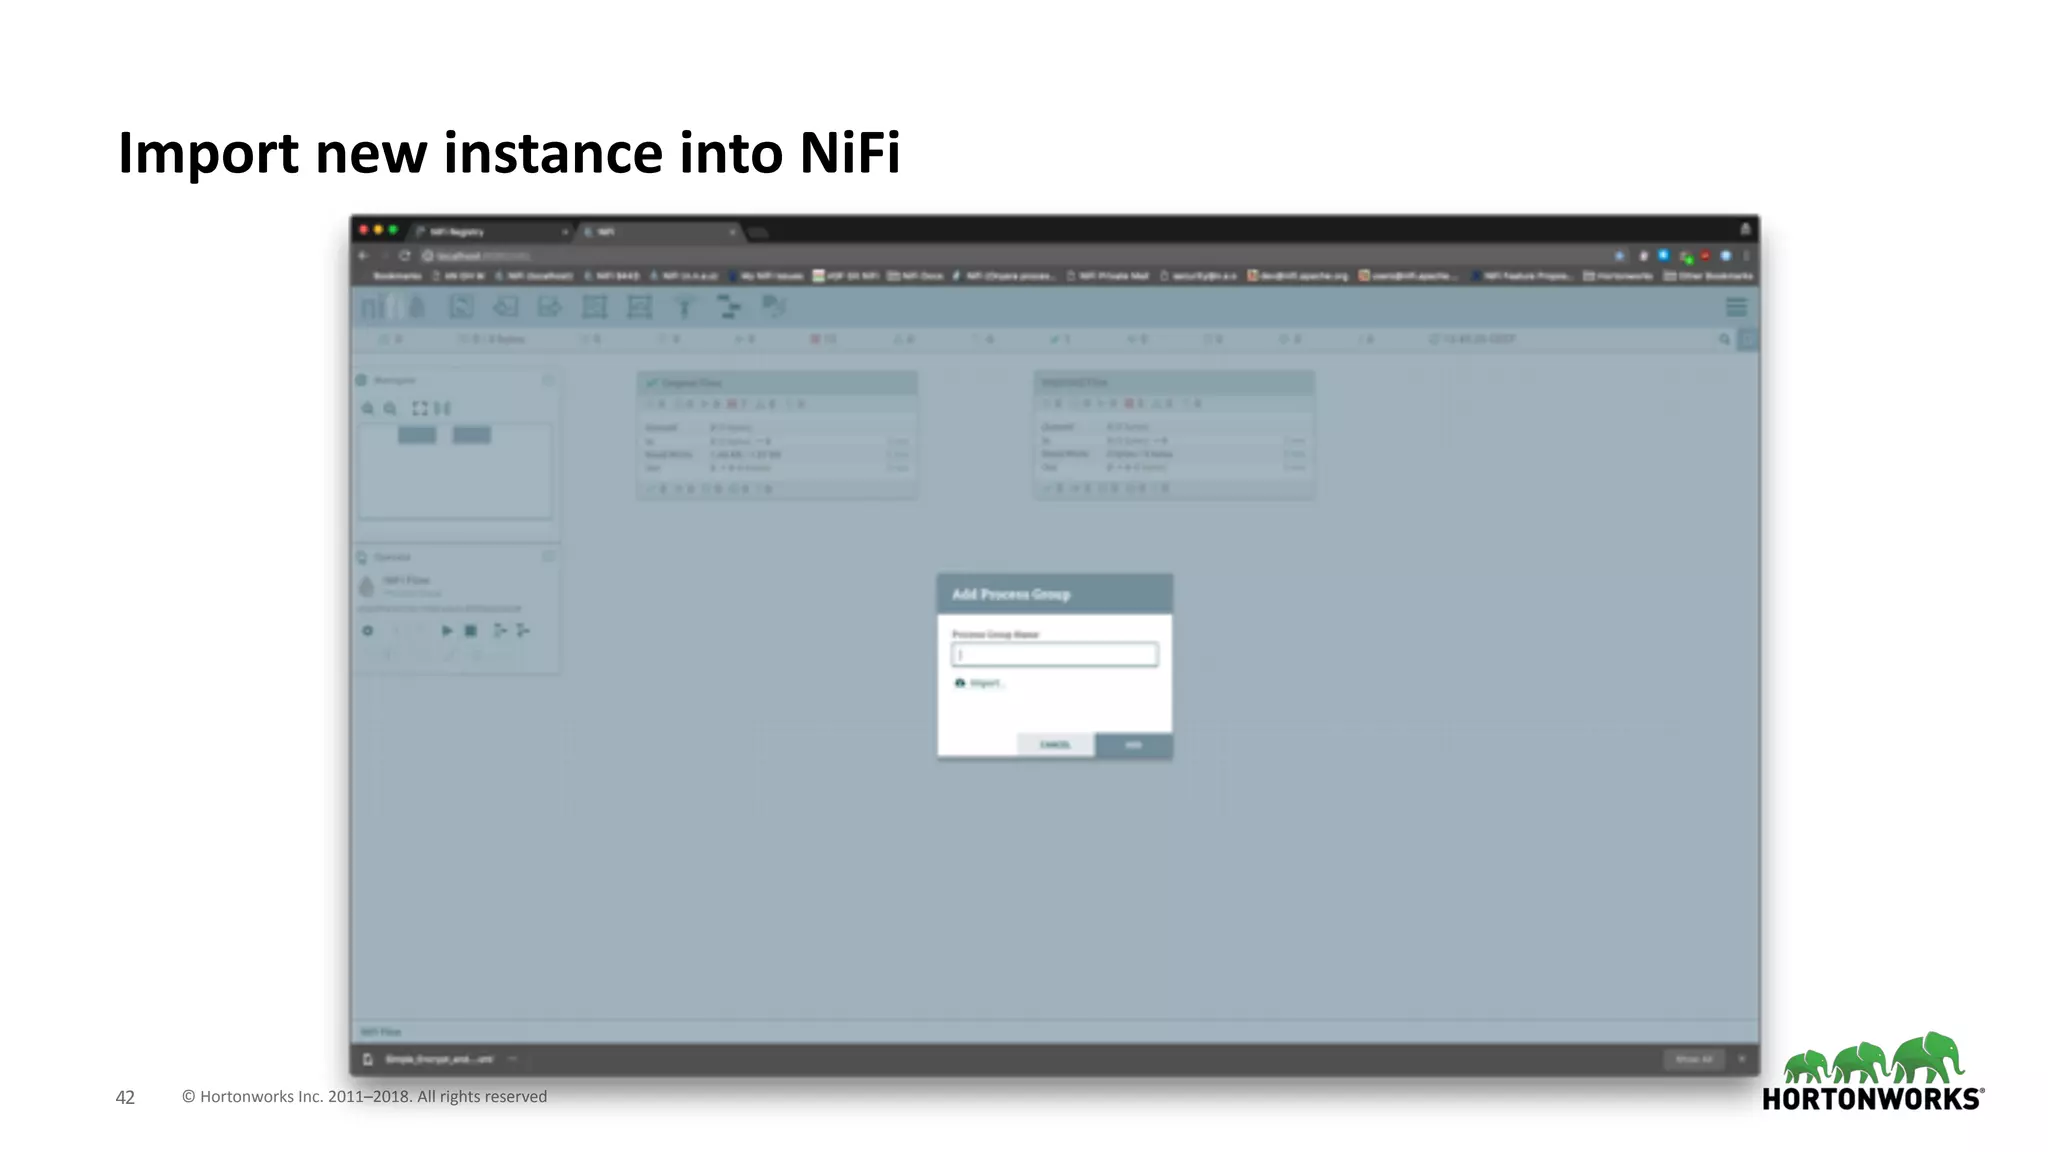Open the NiFi Private Mail bookmark
The height and width of the screenshot is (1152, 2048).
coord(1108,276)
